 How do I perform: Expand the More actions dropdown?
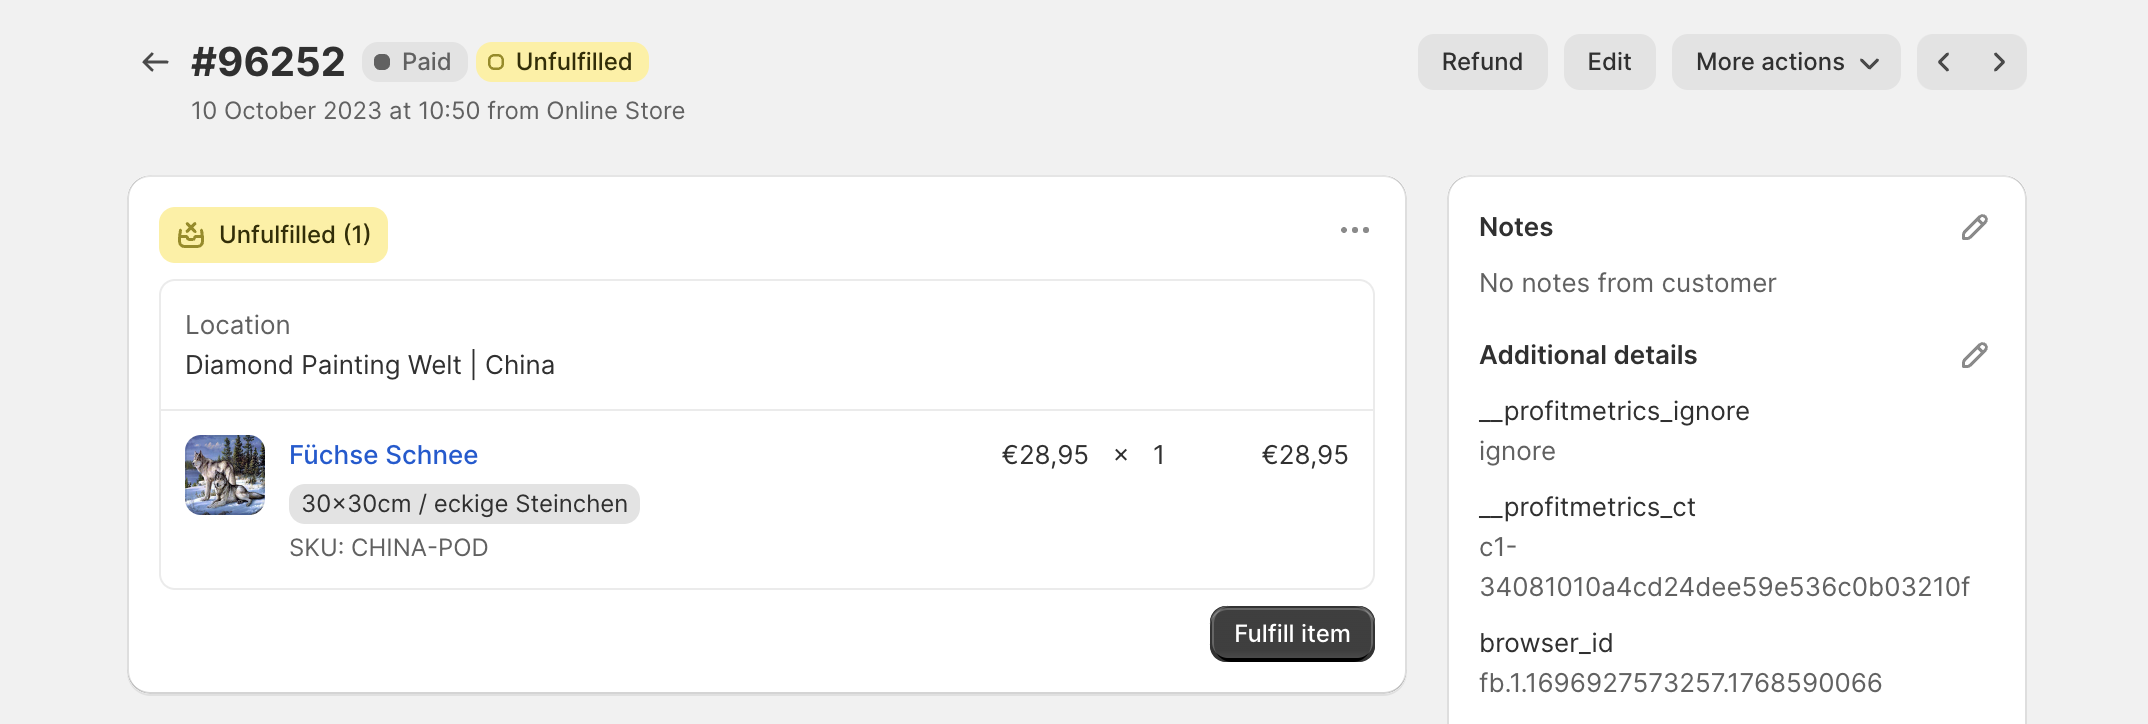[x=1786, y=62]
